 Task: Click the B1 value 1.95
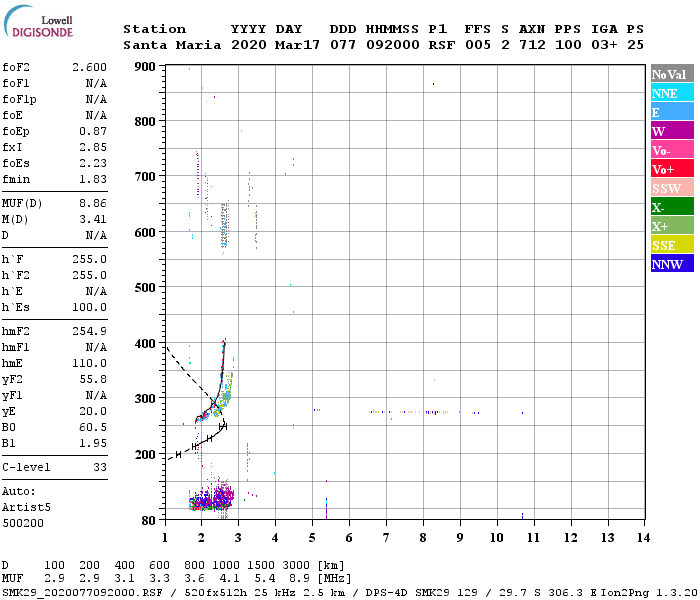point(93,443)
